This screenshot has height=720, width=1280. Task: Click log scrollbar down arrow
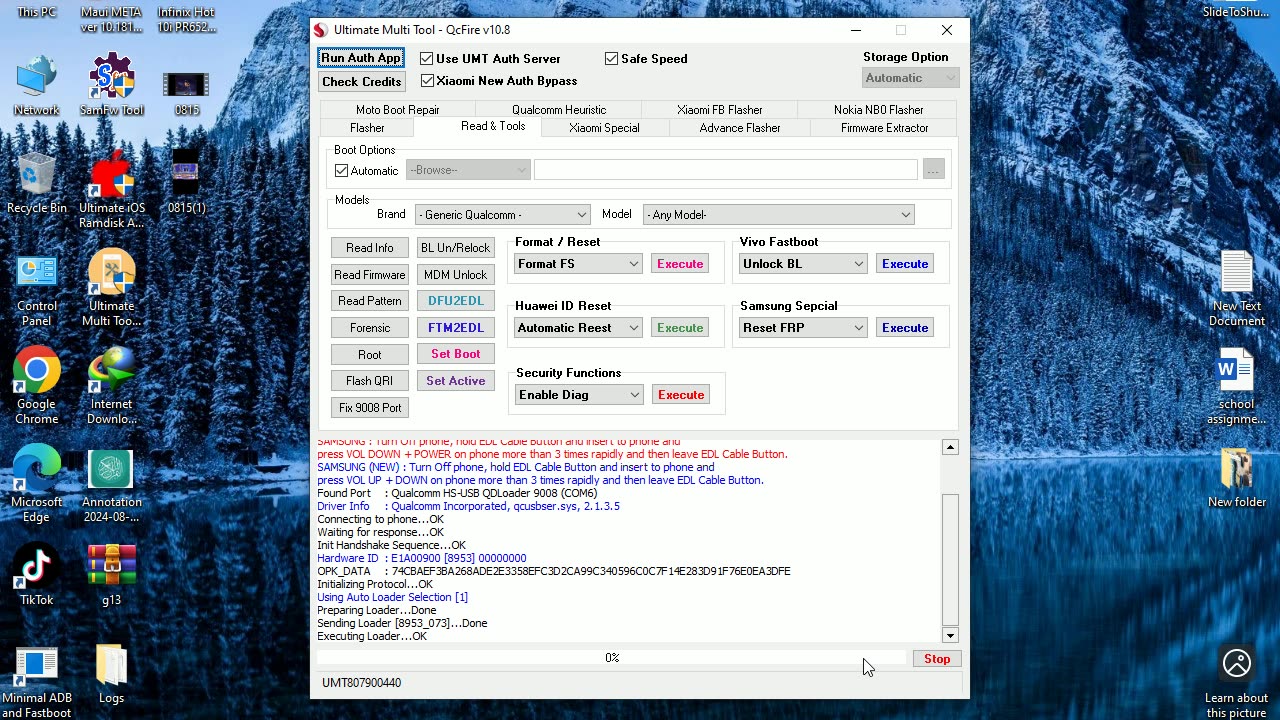pos(950,635)
